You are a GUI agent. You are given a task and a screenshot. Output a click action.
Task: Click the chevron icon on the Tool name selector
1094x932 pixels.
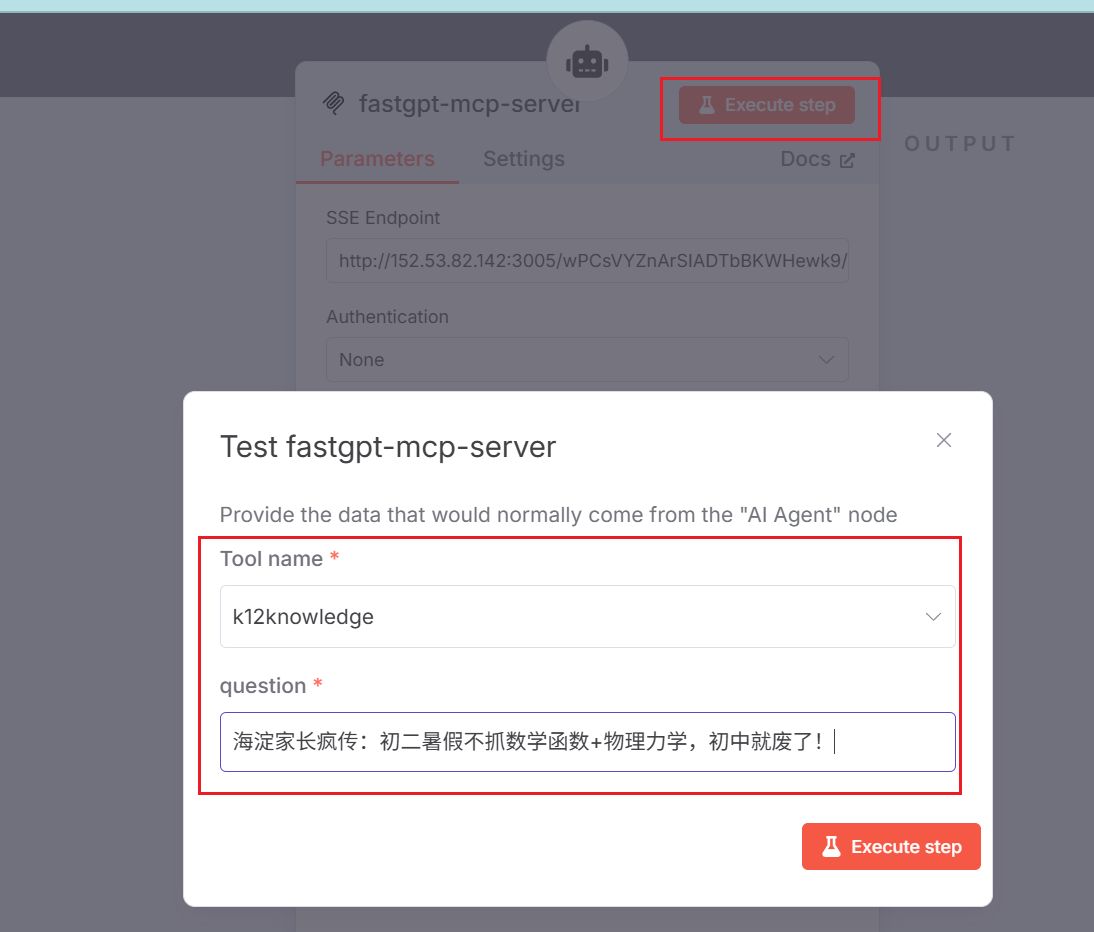point(933,616)
